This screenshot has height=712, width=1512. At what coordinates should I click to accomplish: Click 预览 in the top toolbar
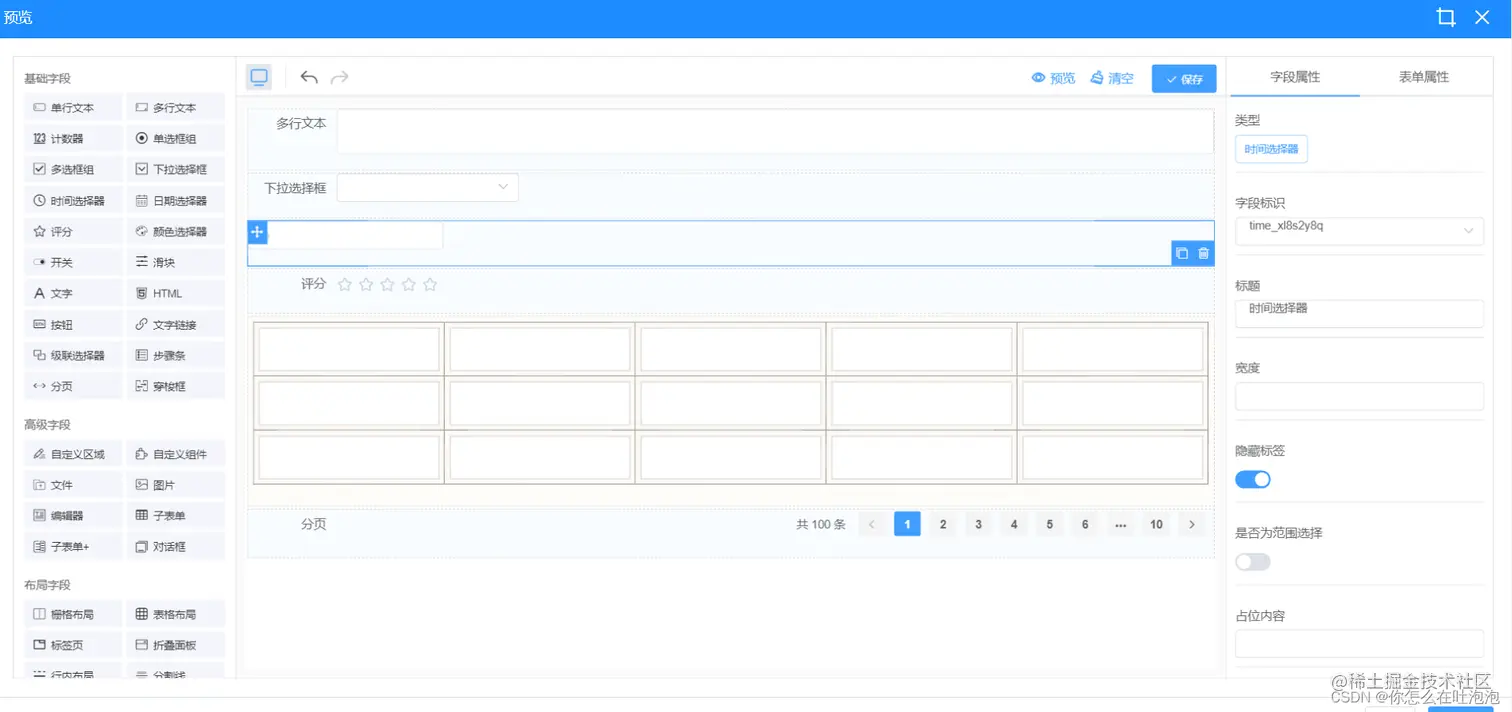click(1053, 76)
